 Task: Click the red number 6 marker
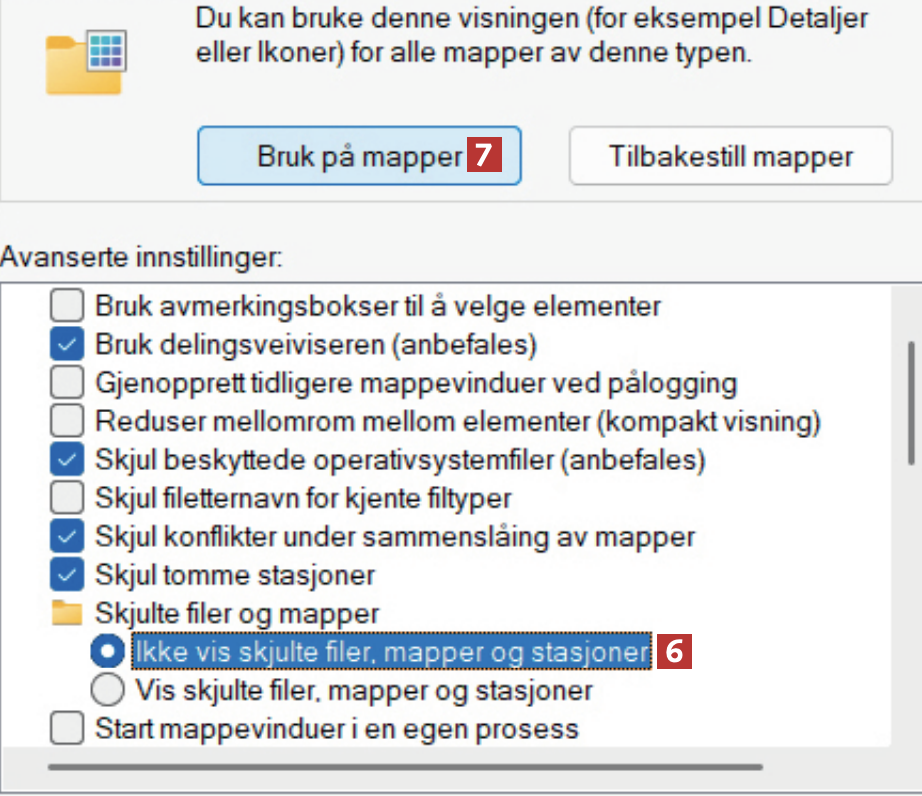click(x=675, y=652)
